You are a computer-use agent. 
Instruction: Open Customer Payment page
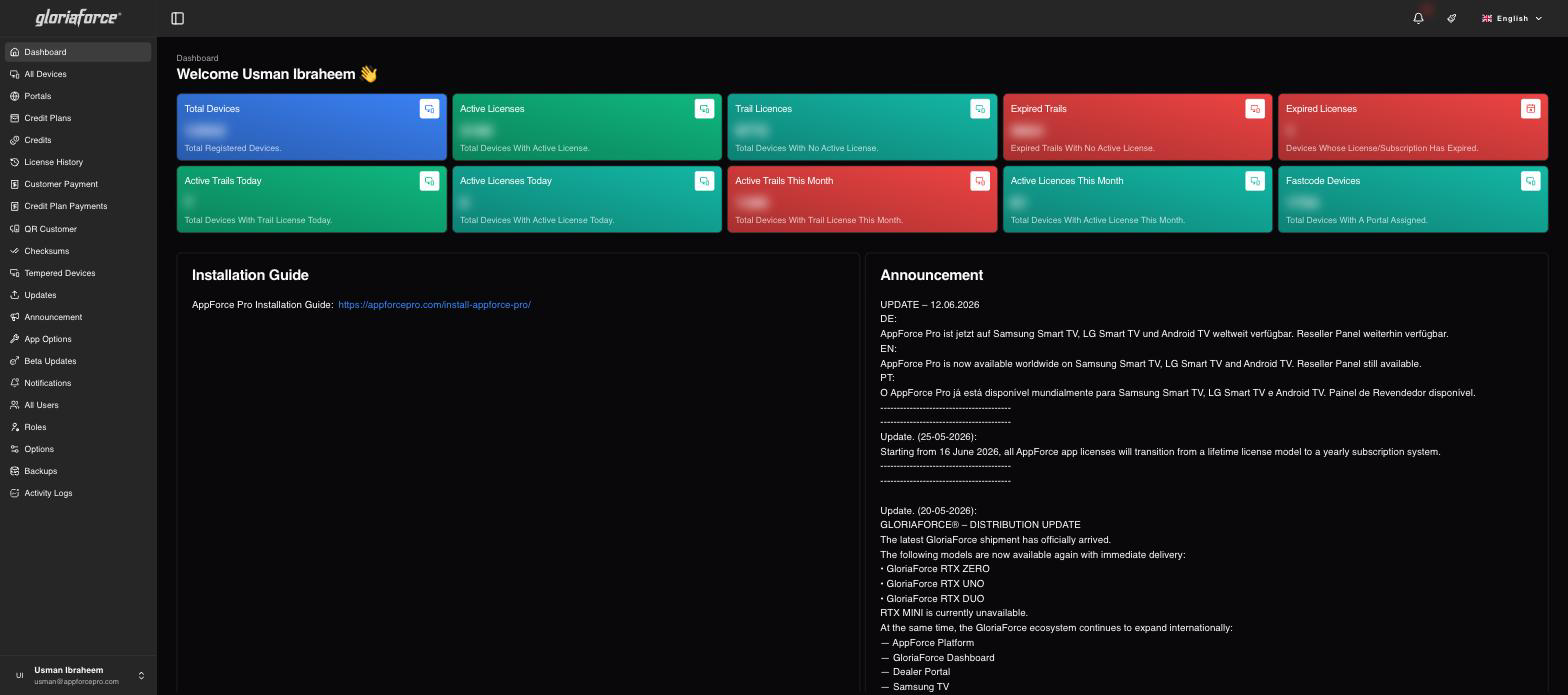pos(78,184)
